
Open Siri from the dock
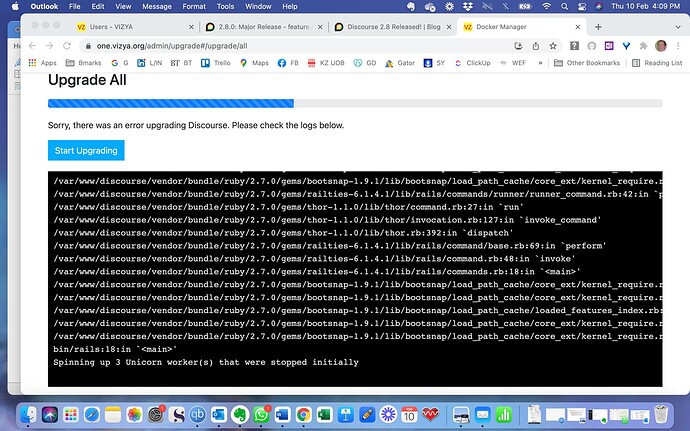[x=50, y=414]
